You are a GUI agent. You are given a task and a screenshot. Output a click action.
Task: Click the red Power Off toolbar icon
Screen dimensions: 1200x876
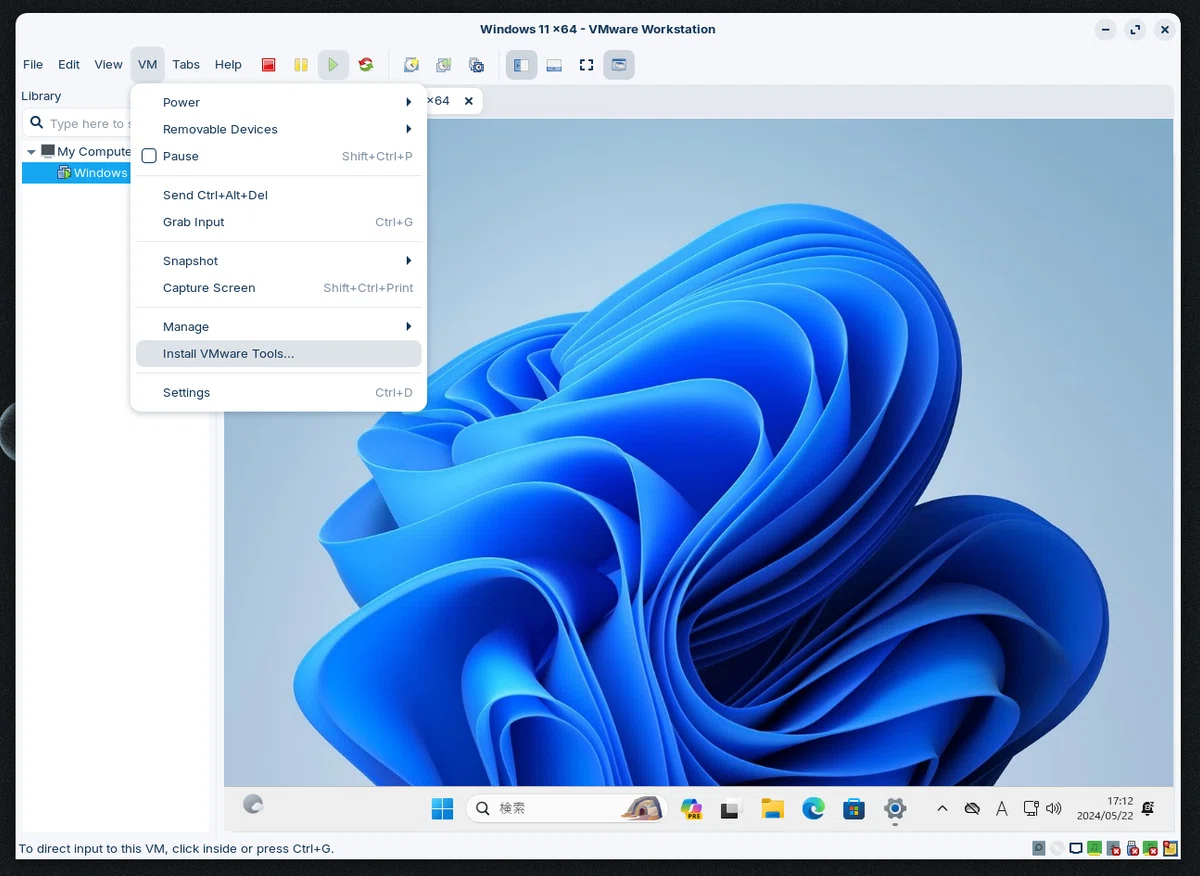(268, 65)
